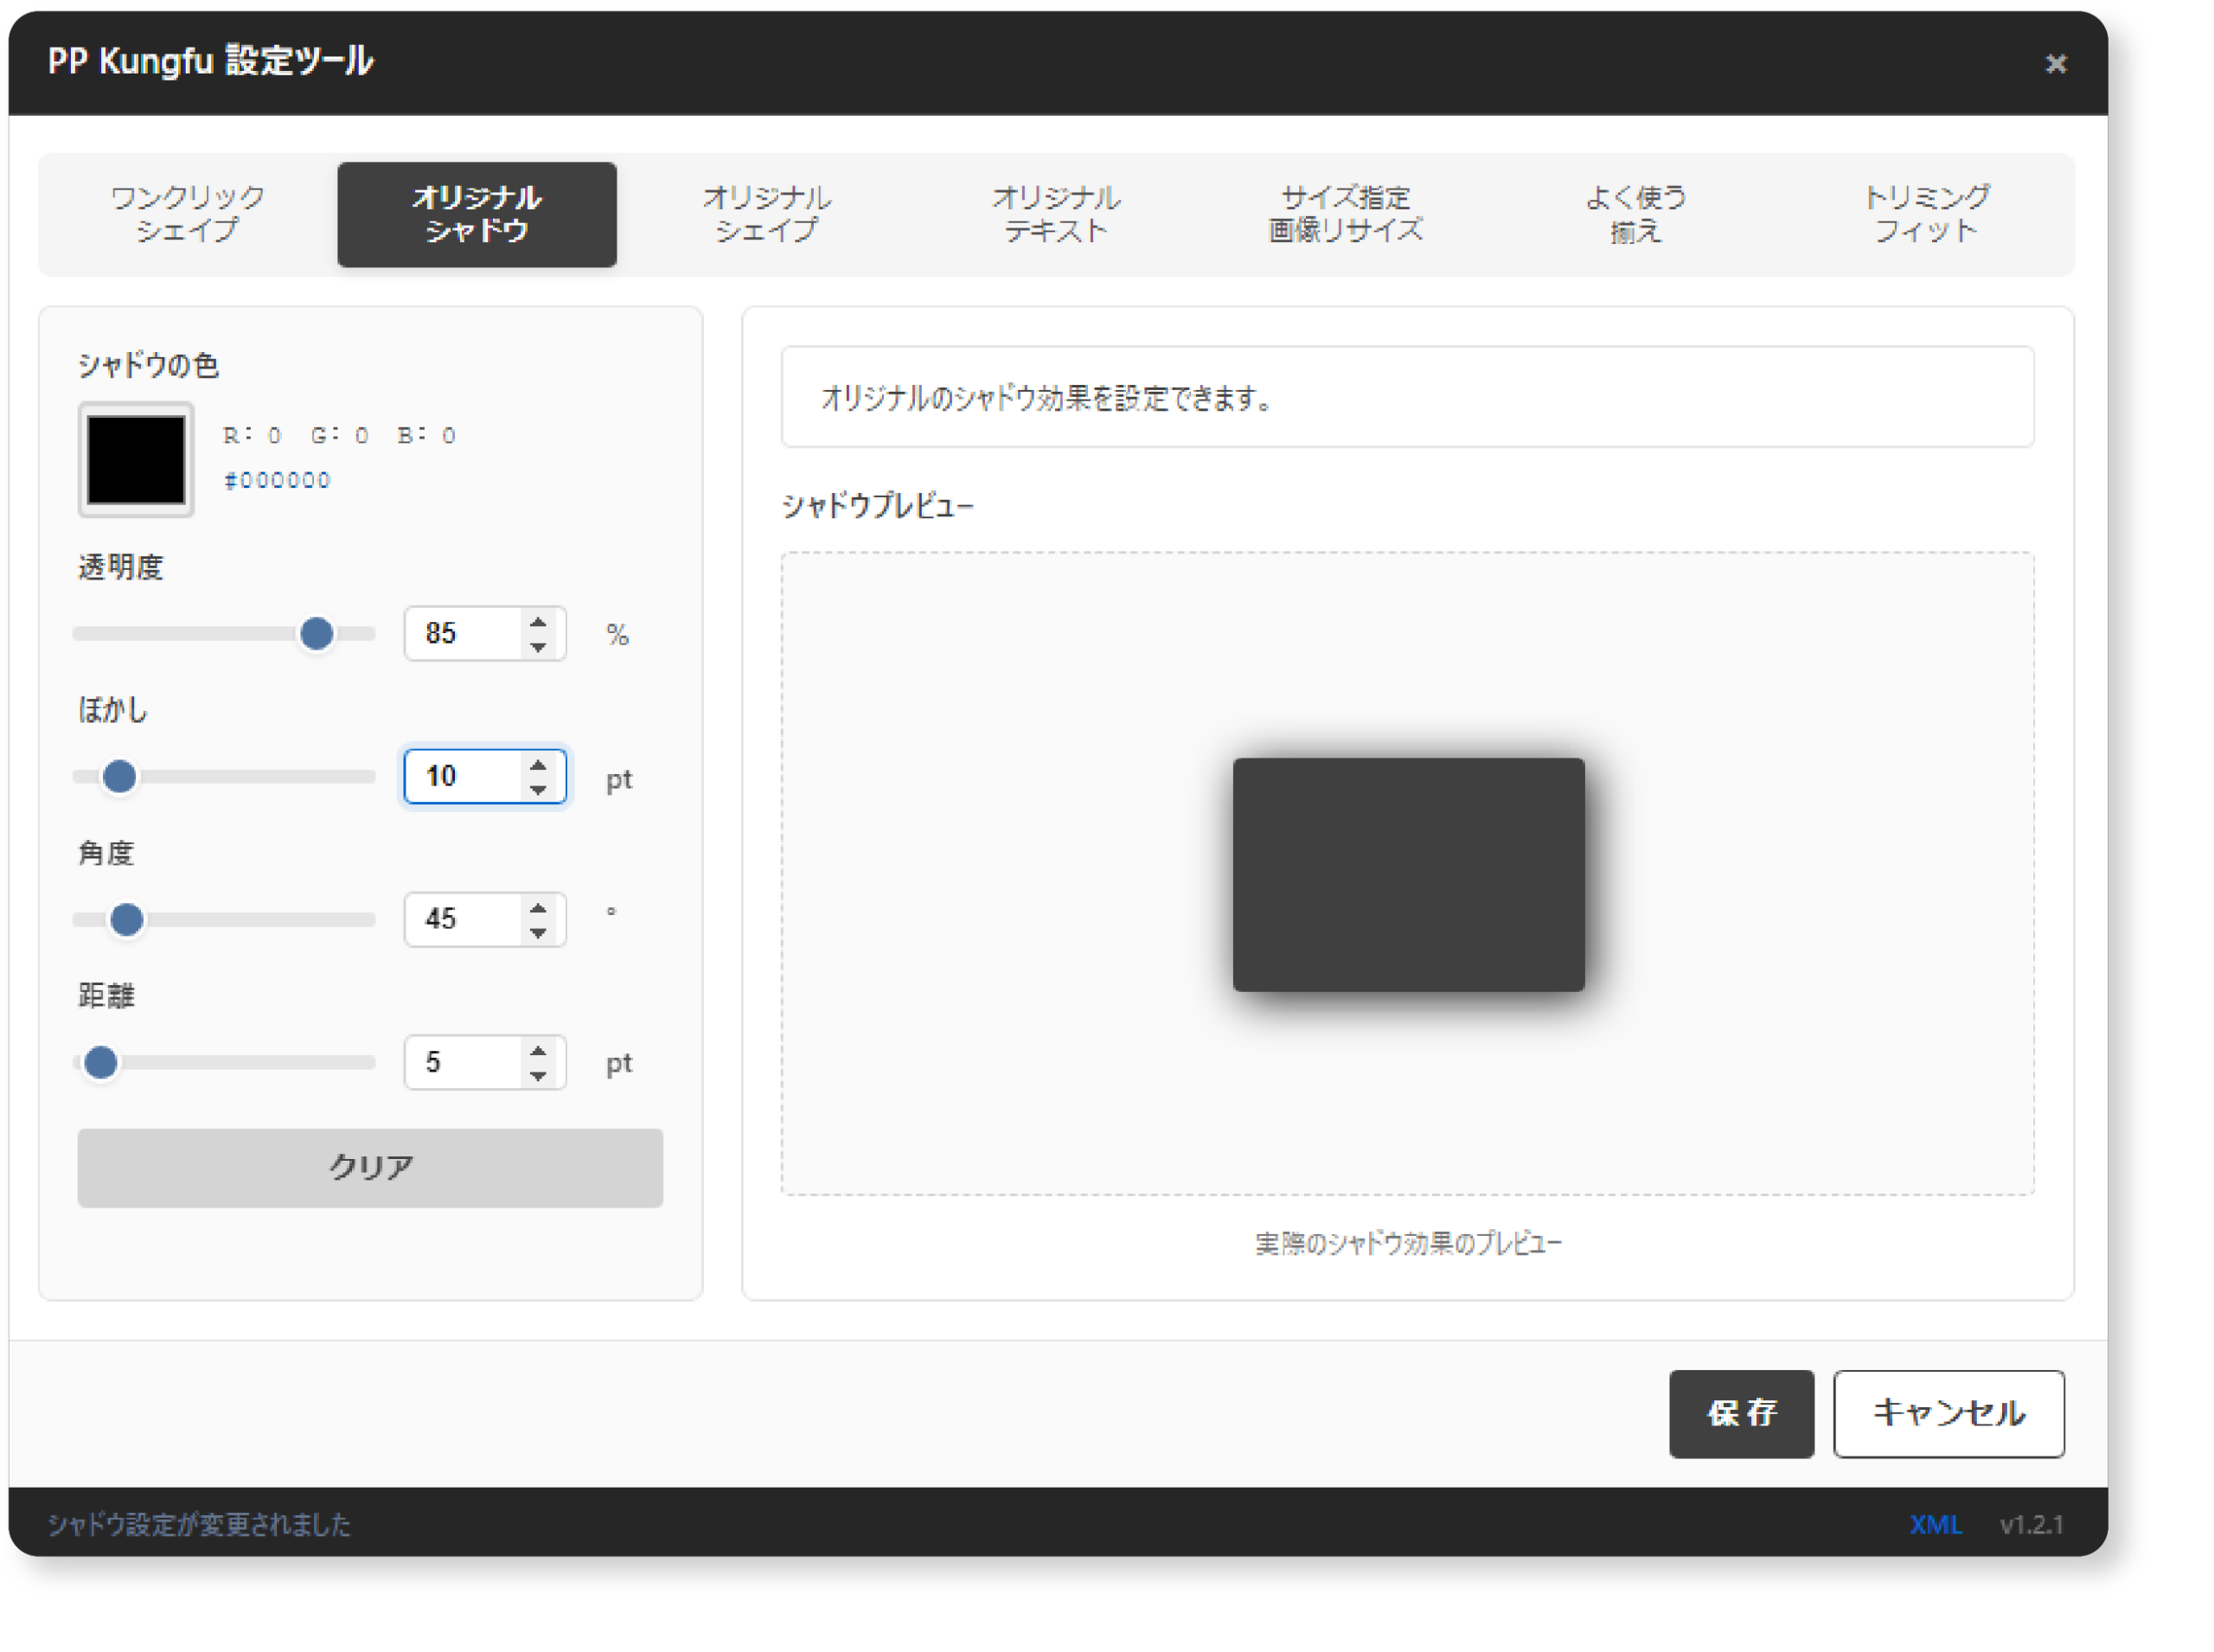Click the 保存 button
2214x1652 pixels.
point(1740,1413)
